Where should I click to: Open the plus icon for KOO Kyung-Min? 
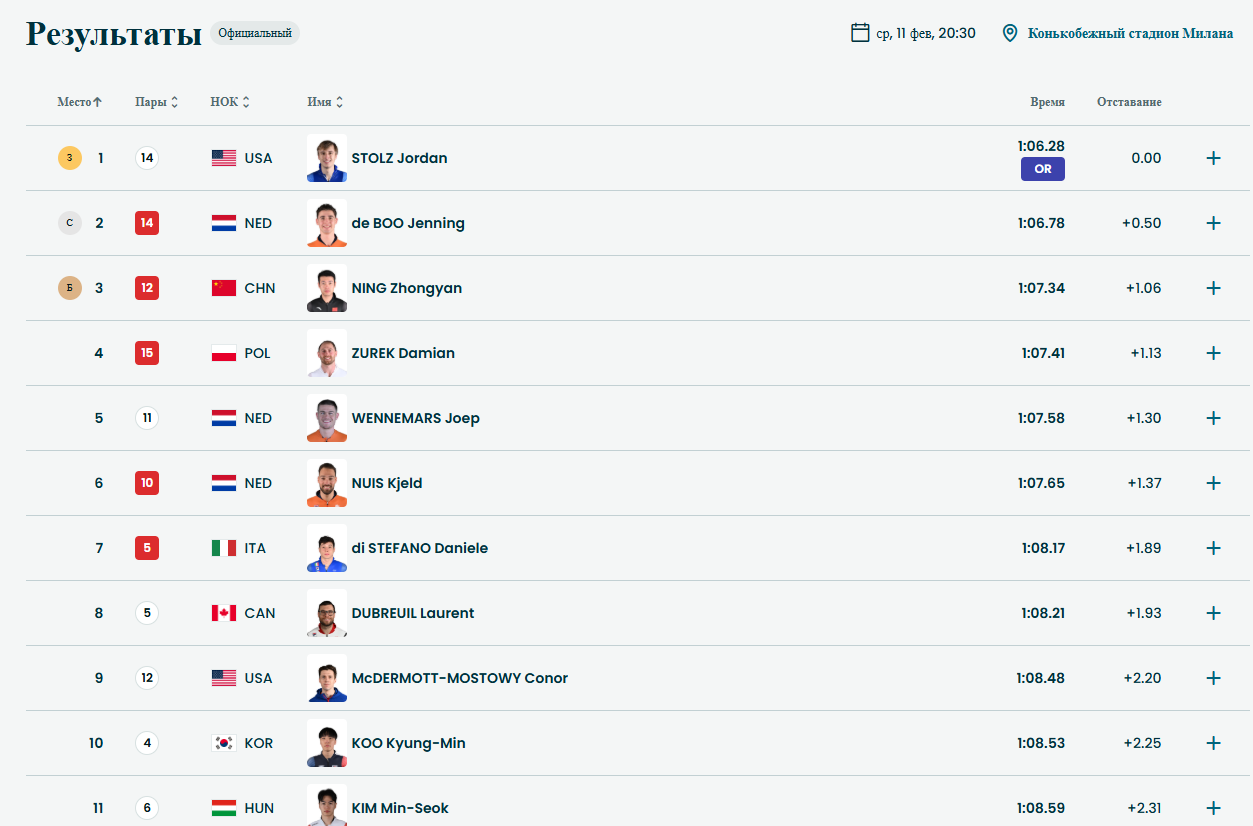(1213, 743)
